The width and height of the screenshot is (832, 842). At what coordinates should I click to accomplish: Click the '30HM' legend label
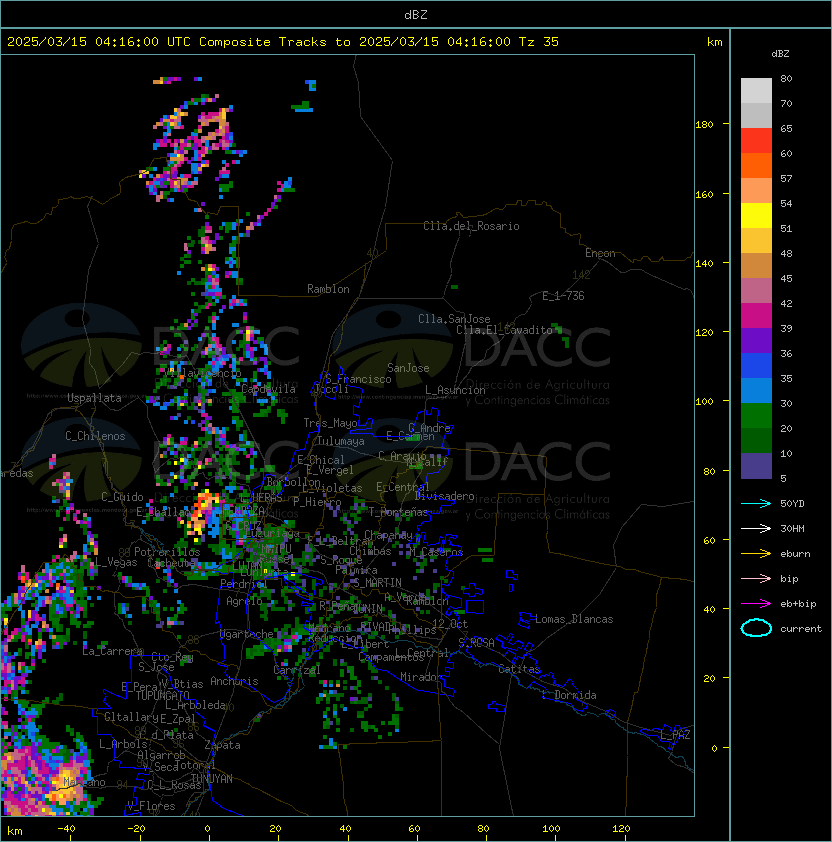pos(792,528)
